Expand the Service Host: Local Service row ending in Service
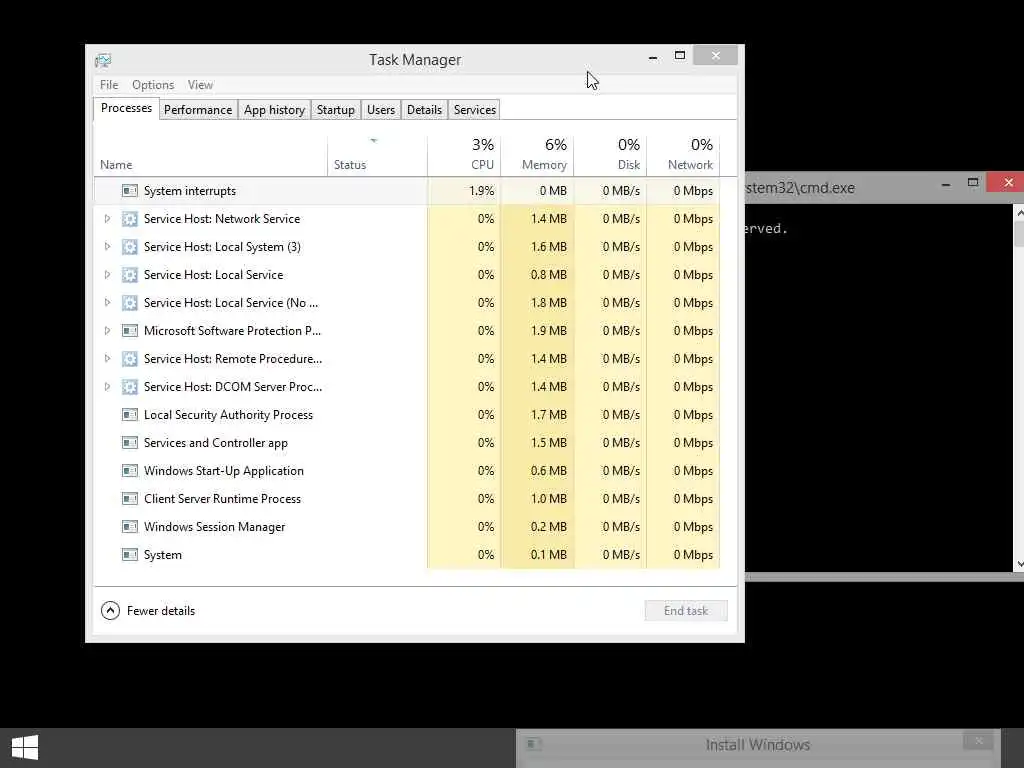 [x=107, y=275]
